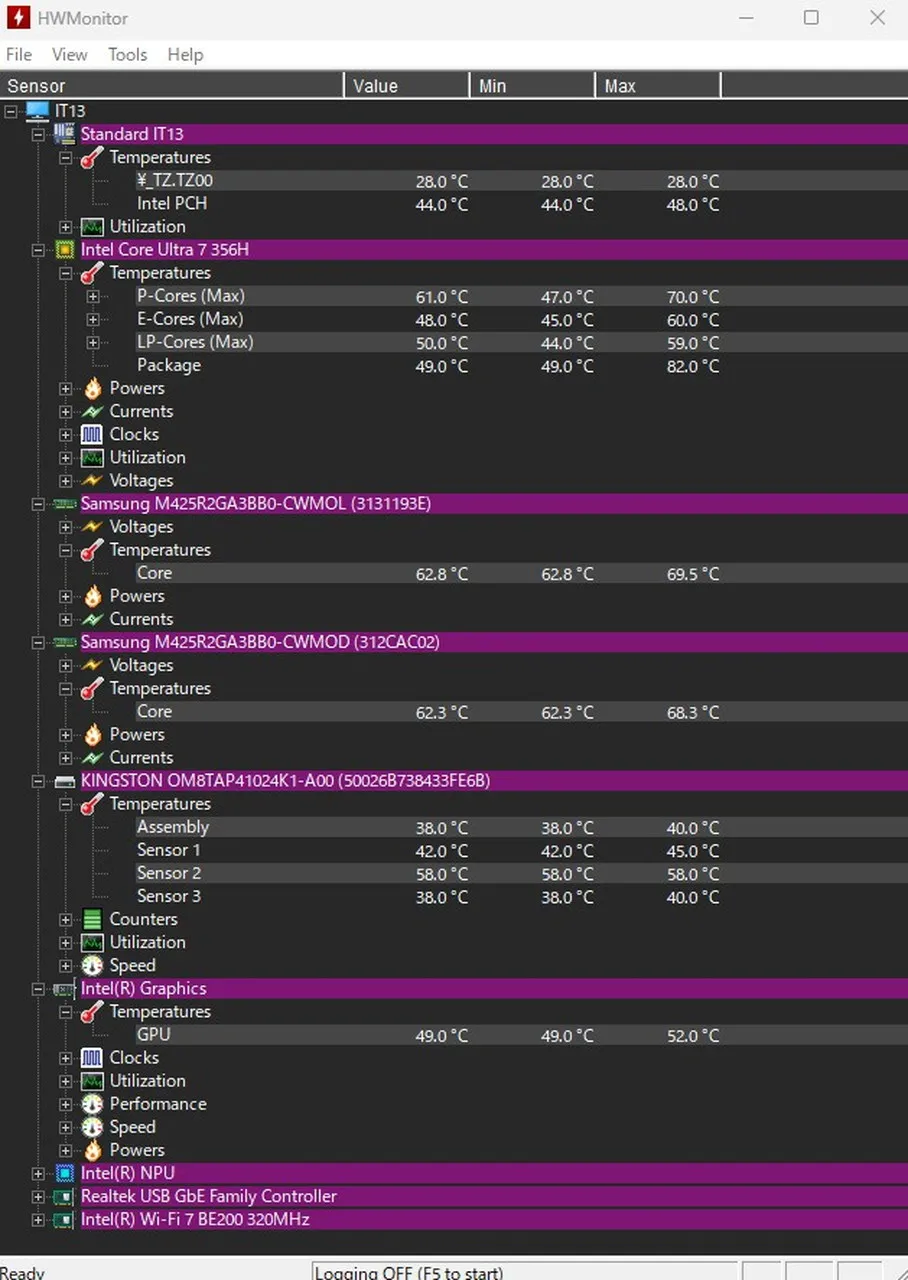The image size is (908, 1280).
Task: Expand CPU Powers section
Action: click(65, 388)
